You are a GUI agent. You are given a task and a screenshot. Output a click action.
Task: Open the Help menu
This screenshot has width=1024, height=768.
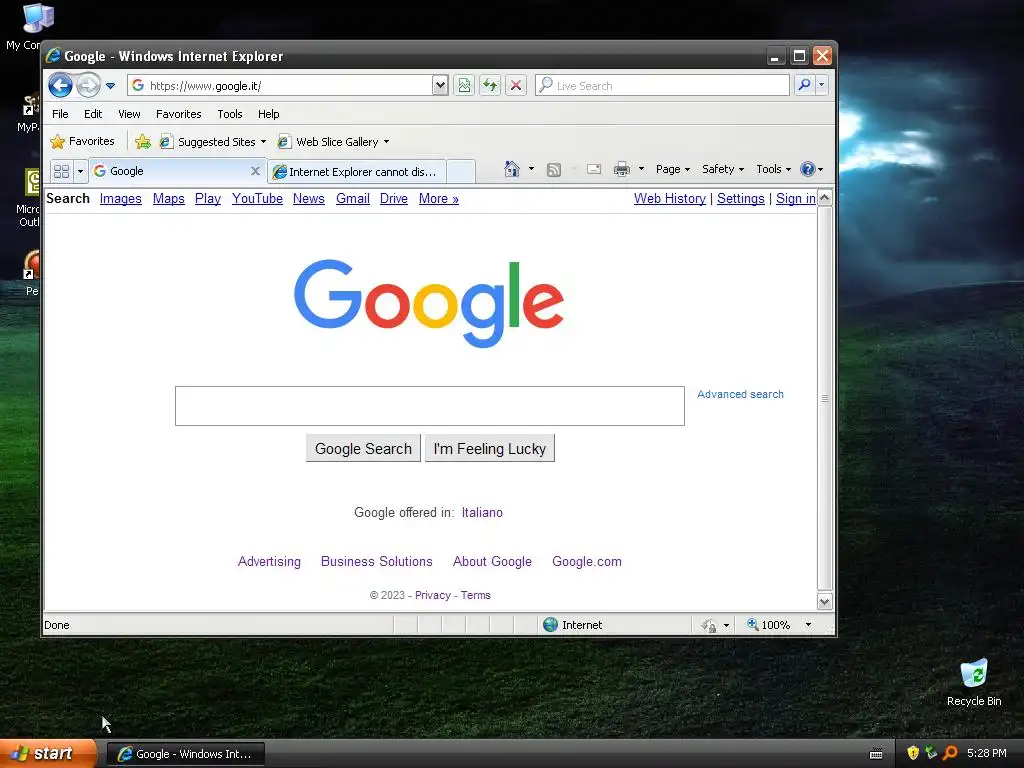coord(268,114)
